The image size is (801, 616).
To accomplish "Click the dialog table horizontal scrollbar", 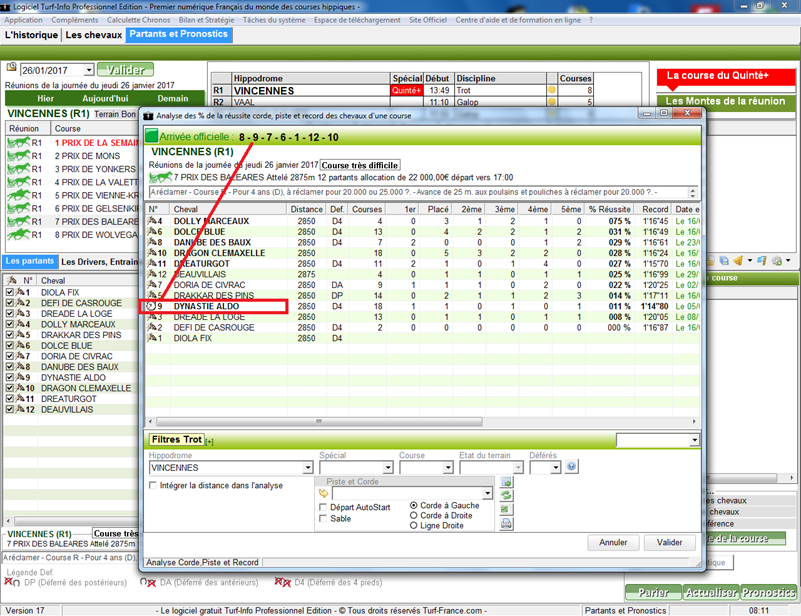I will pyautogui.click(x=320, y=421).
